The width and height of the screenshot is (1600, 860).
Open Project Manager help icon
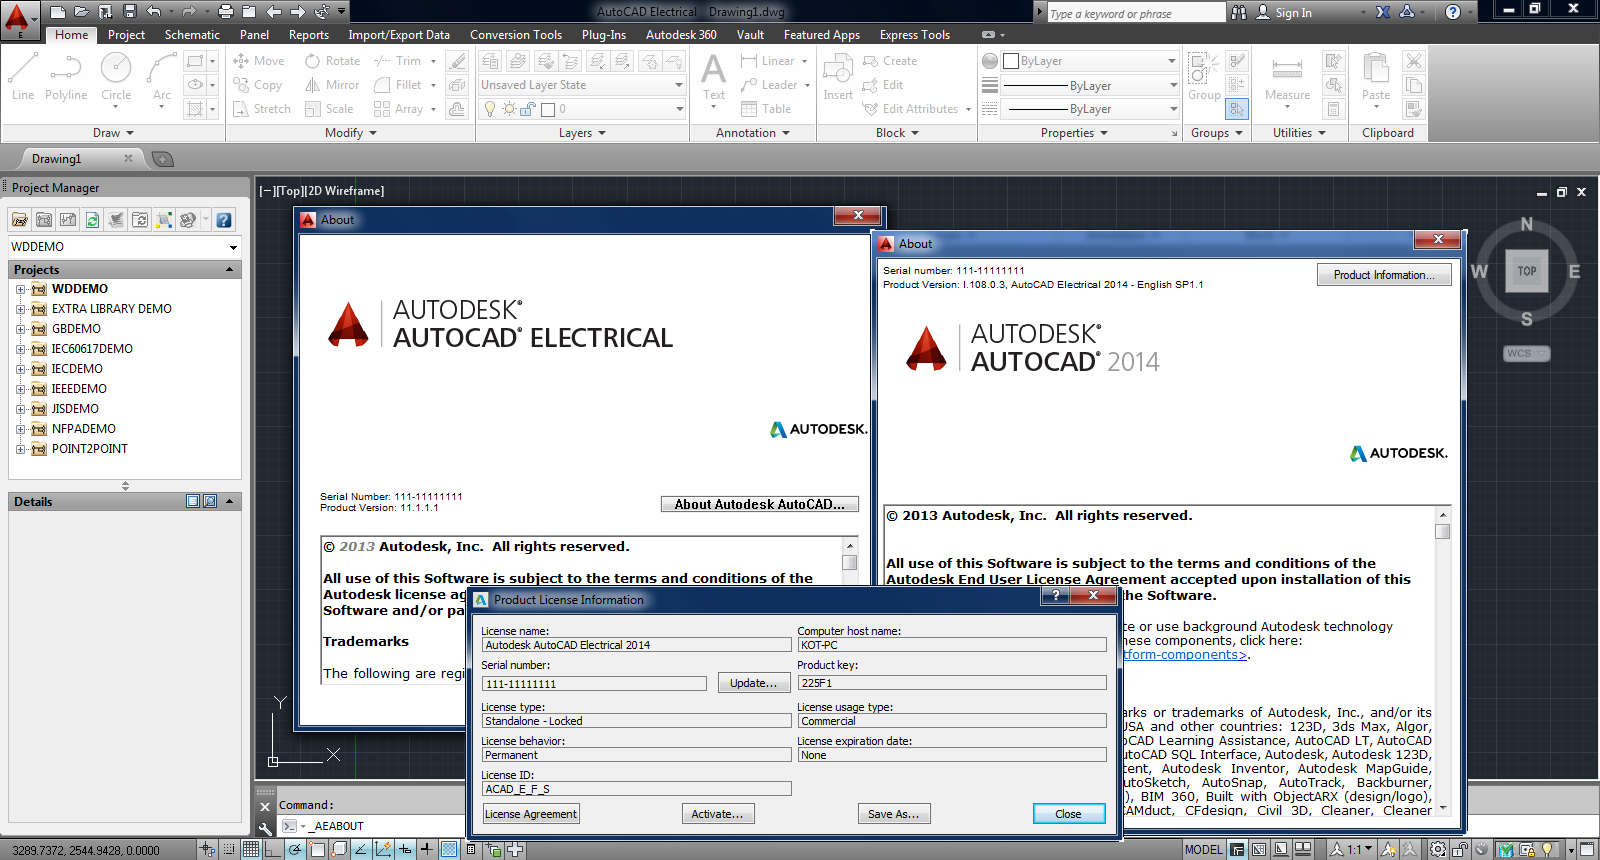[x=224, y=220]
